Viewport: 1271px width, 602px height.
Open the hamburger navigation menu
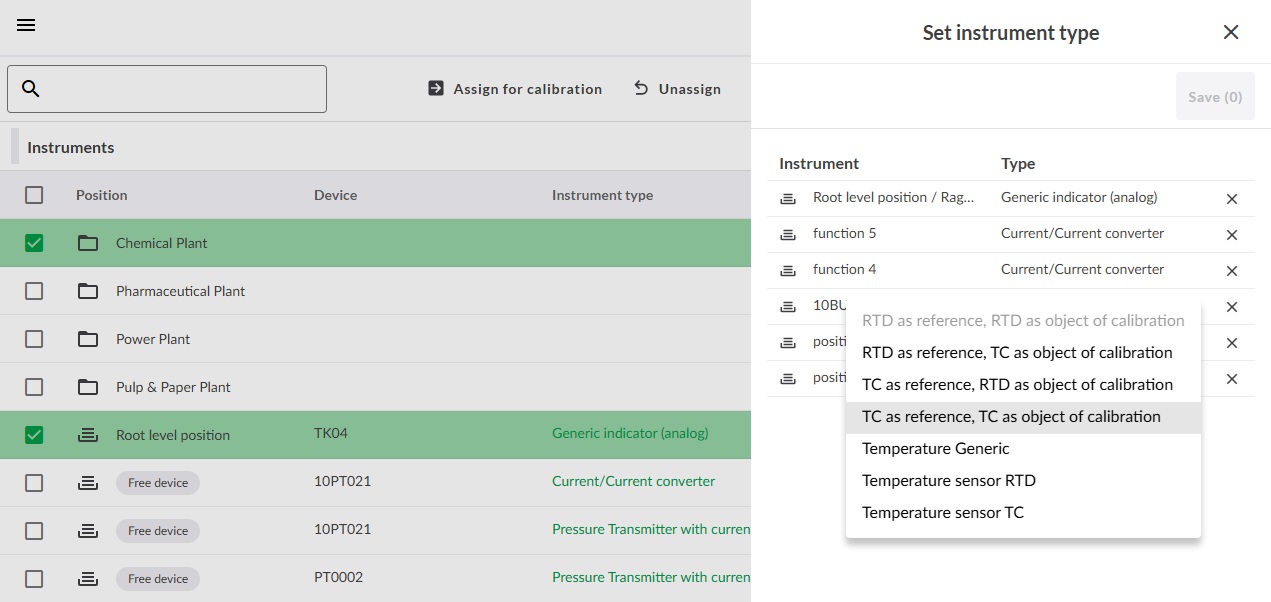click(26, 26)
